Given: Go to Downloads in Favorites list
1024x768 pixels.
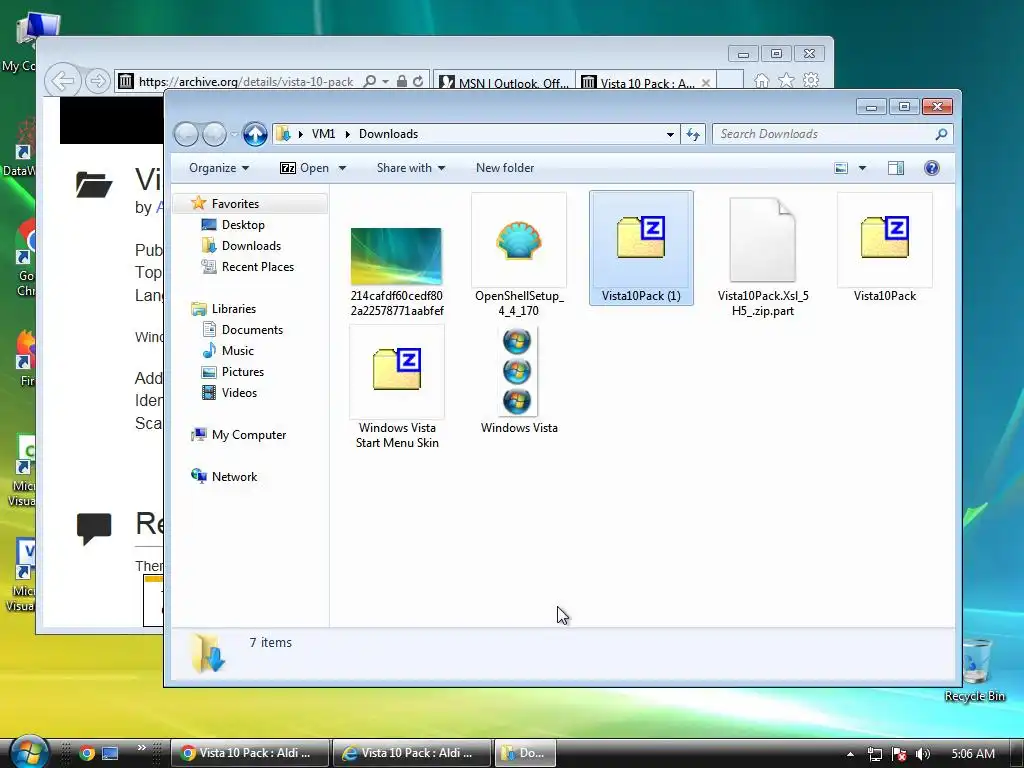Looking at the screenshot, I should pos(251,246).
